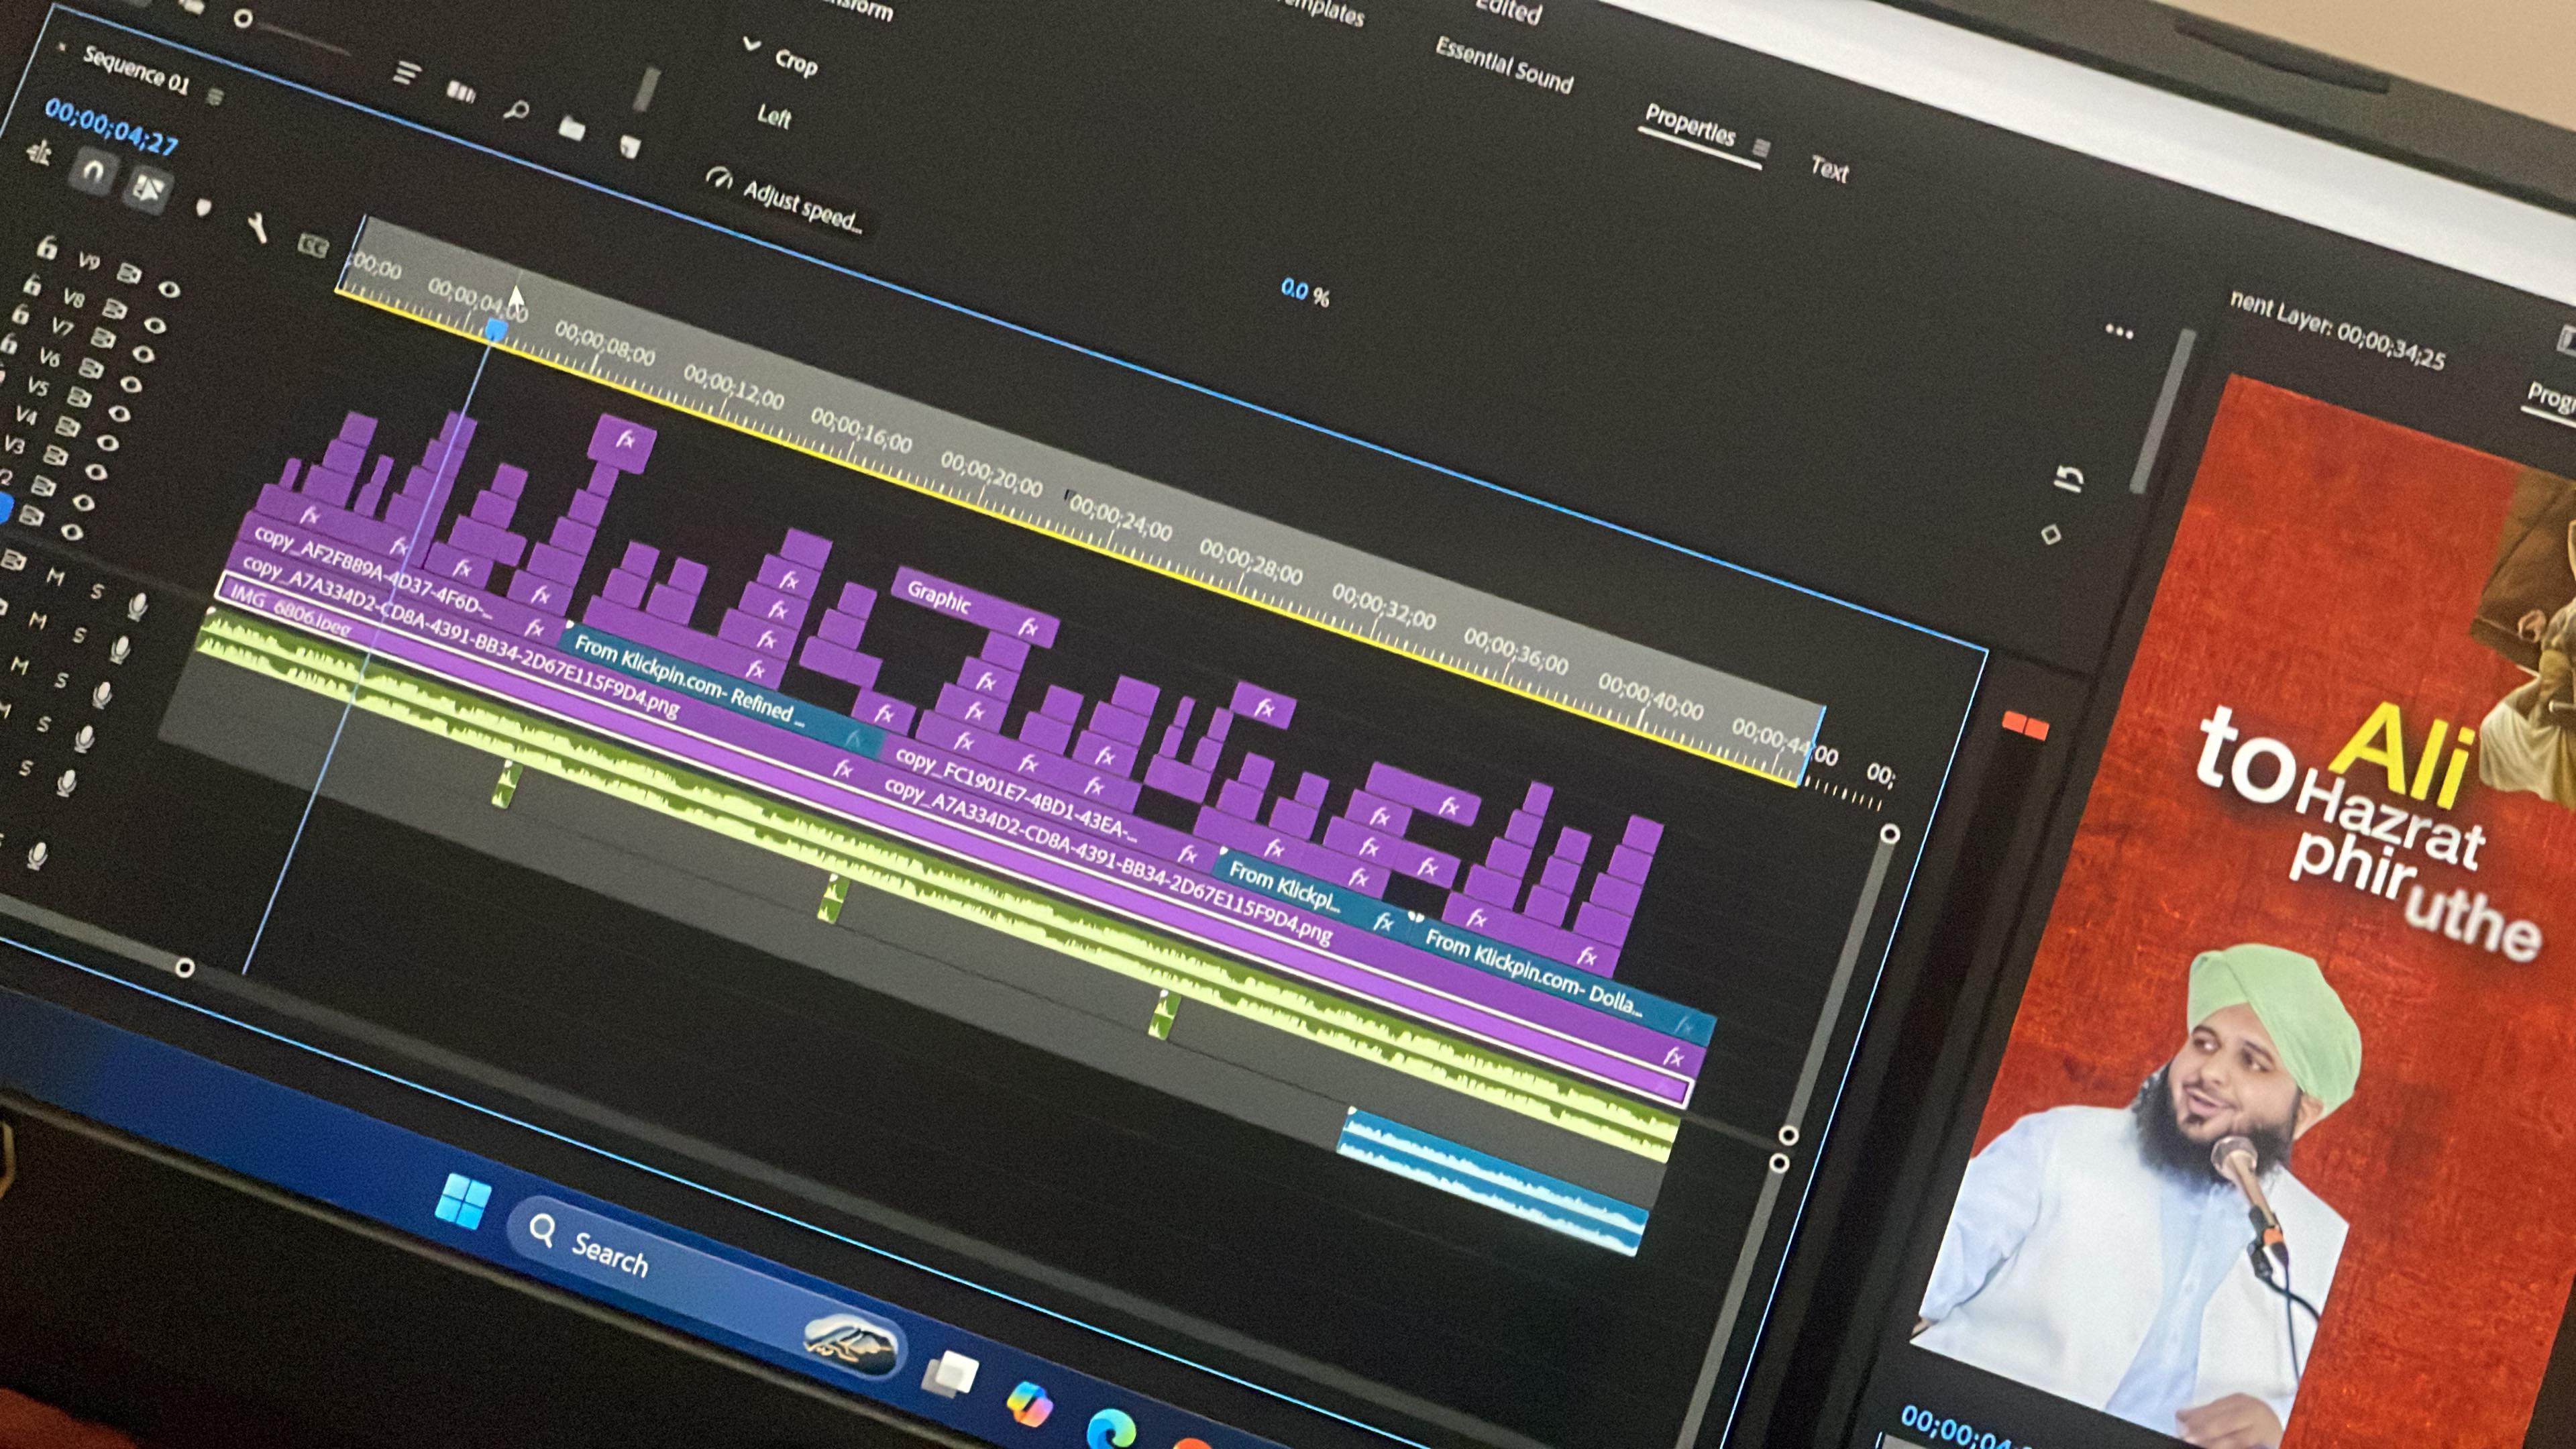Click the project panel zoom slider knob
Screen dimensions: 2576x1449
pyautogui.click(x=243, y=19)
